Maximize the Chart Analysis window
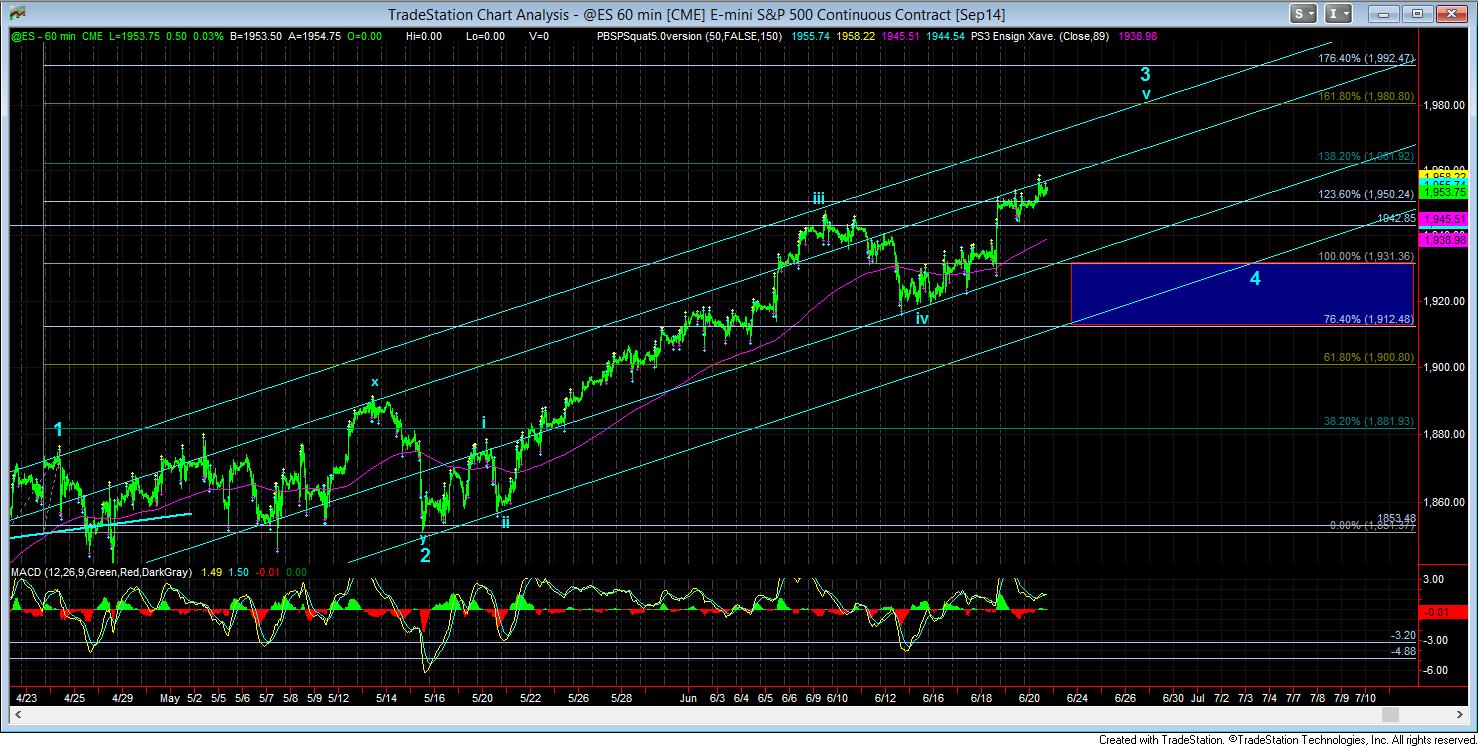The height and width of the screenshot is (746, 1478). [1417, 14]
